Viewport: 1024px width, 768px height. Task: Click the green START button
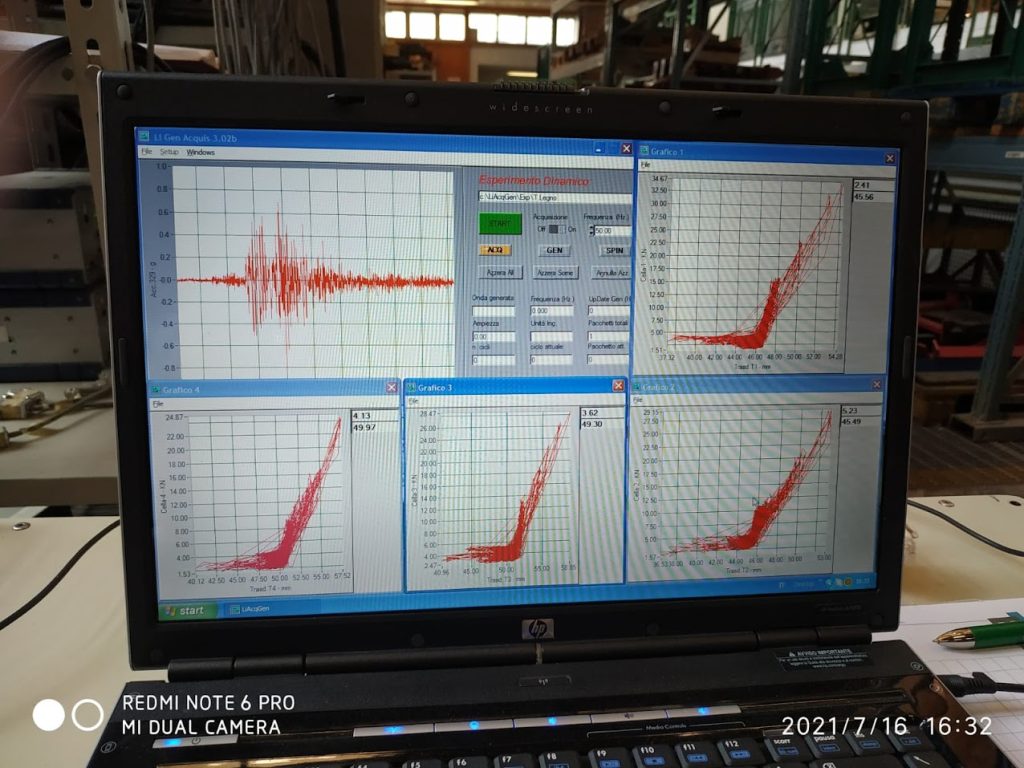coord(499,224)
